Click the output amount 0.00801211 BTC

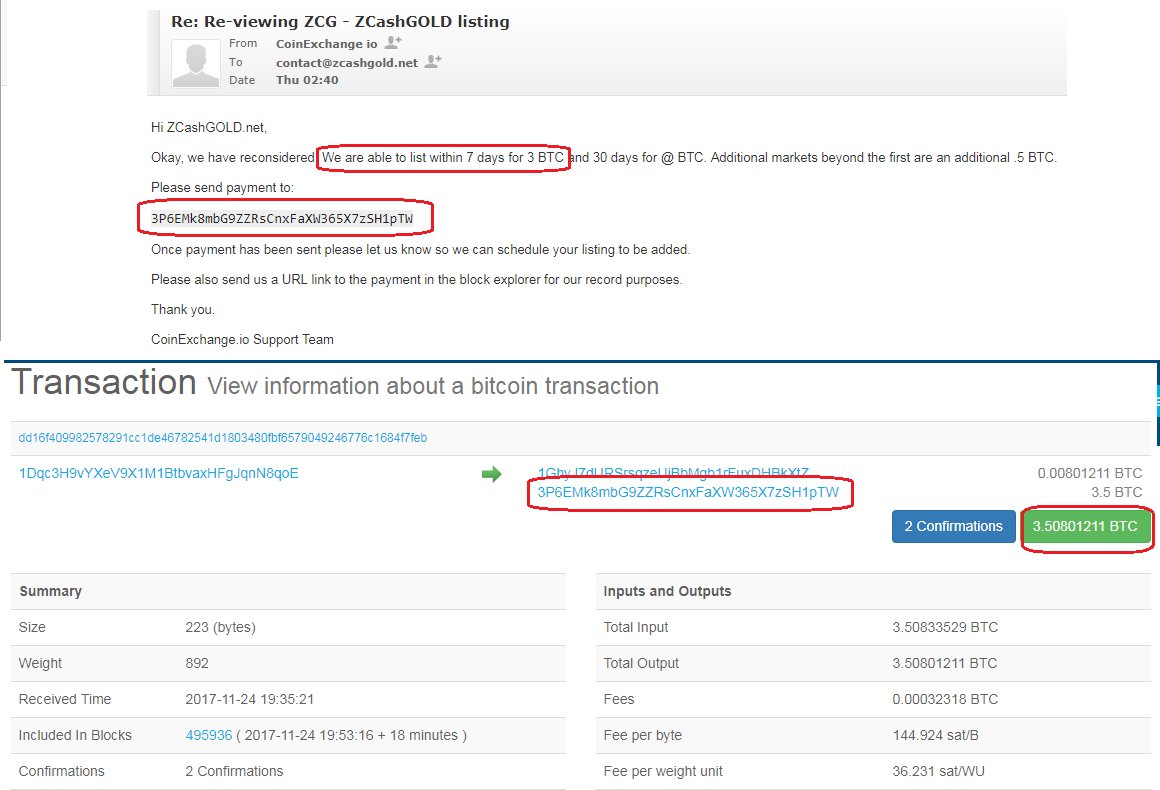(x=1090, y=473)
